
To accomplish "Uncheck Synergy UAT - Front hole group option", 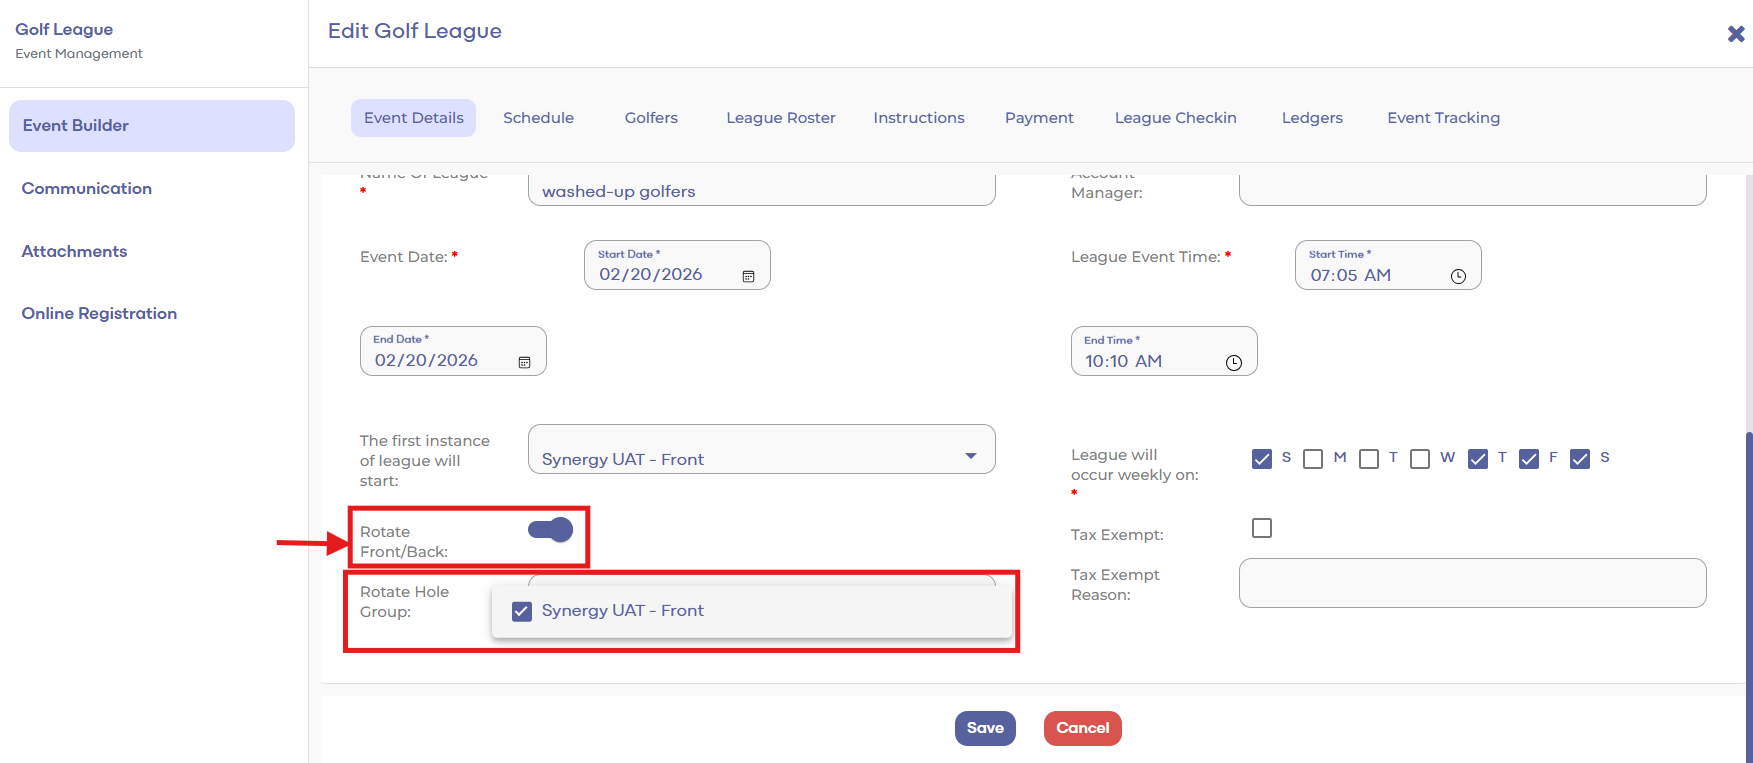I will tap(522, 611).
